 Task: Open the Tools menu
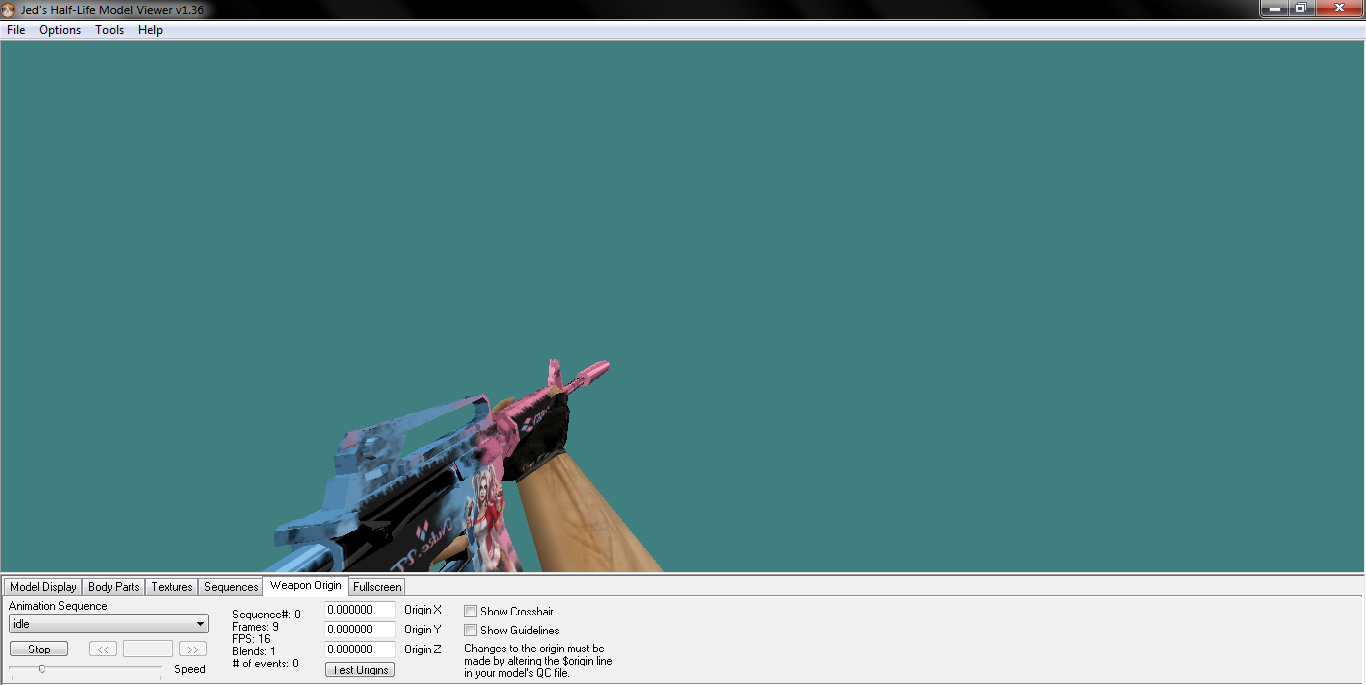point(110,30)
